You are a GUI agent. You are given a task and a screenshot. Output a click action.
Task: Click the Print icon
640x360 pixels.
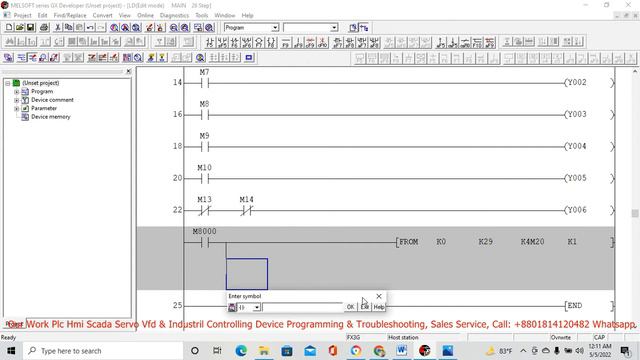tap(44, 27)
